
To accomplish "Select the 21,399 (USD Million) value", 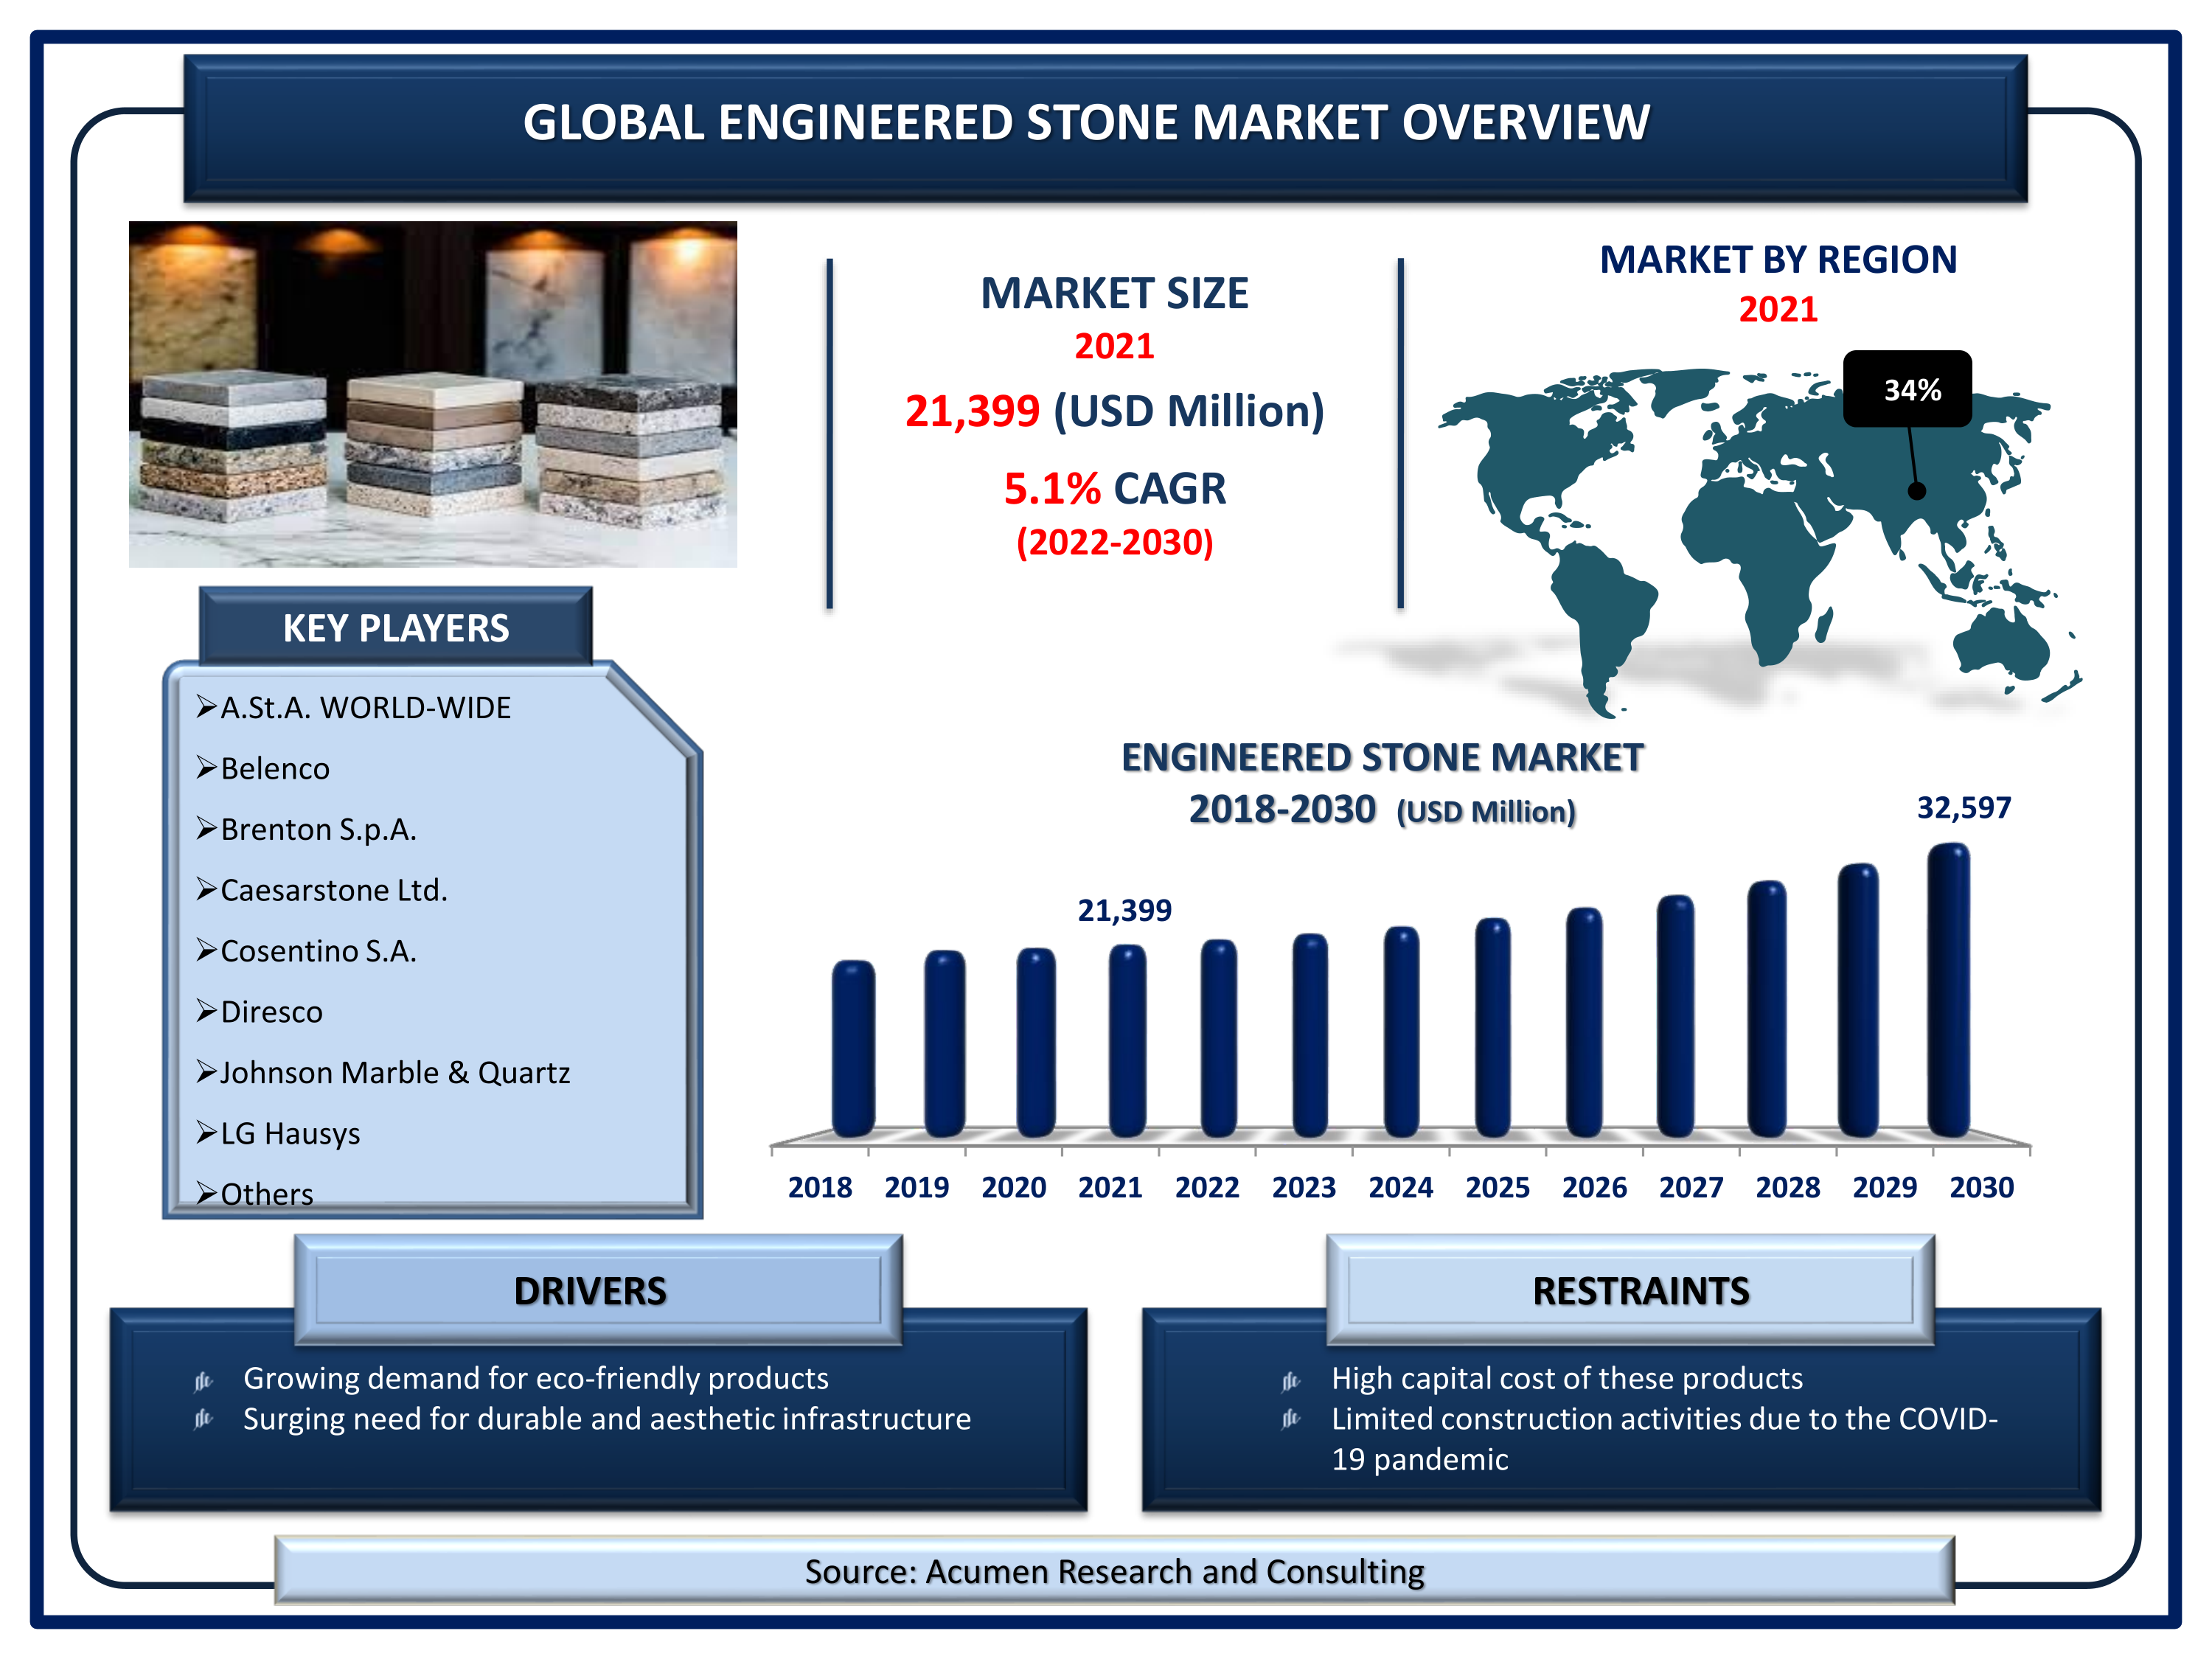I will 1114,411.
